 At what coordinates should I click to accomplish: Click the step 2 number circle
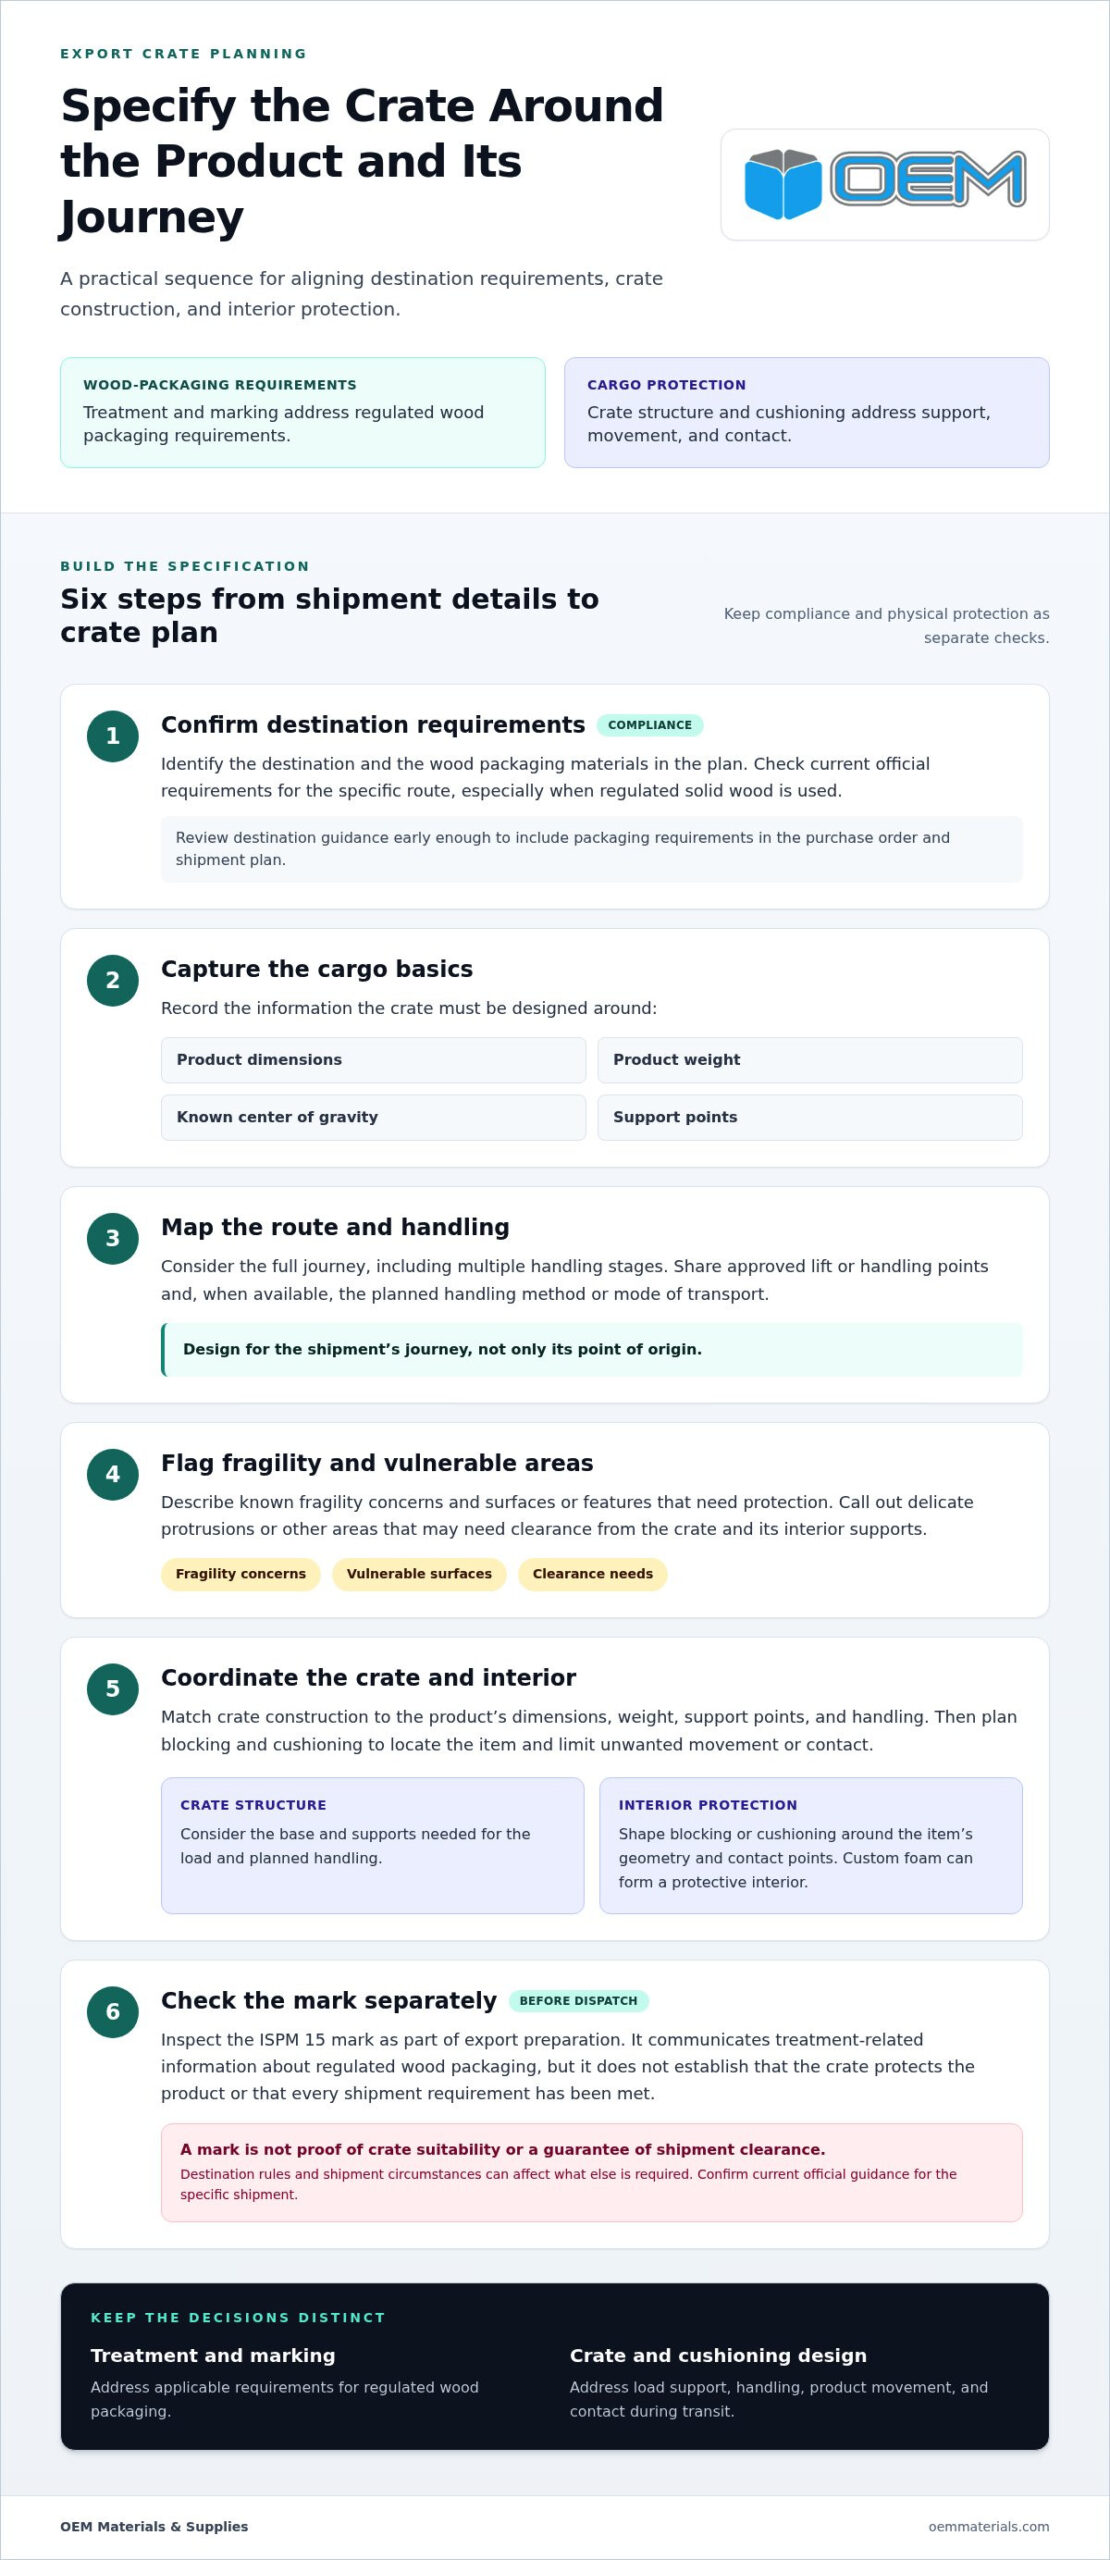(x=113, y=980)
